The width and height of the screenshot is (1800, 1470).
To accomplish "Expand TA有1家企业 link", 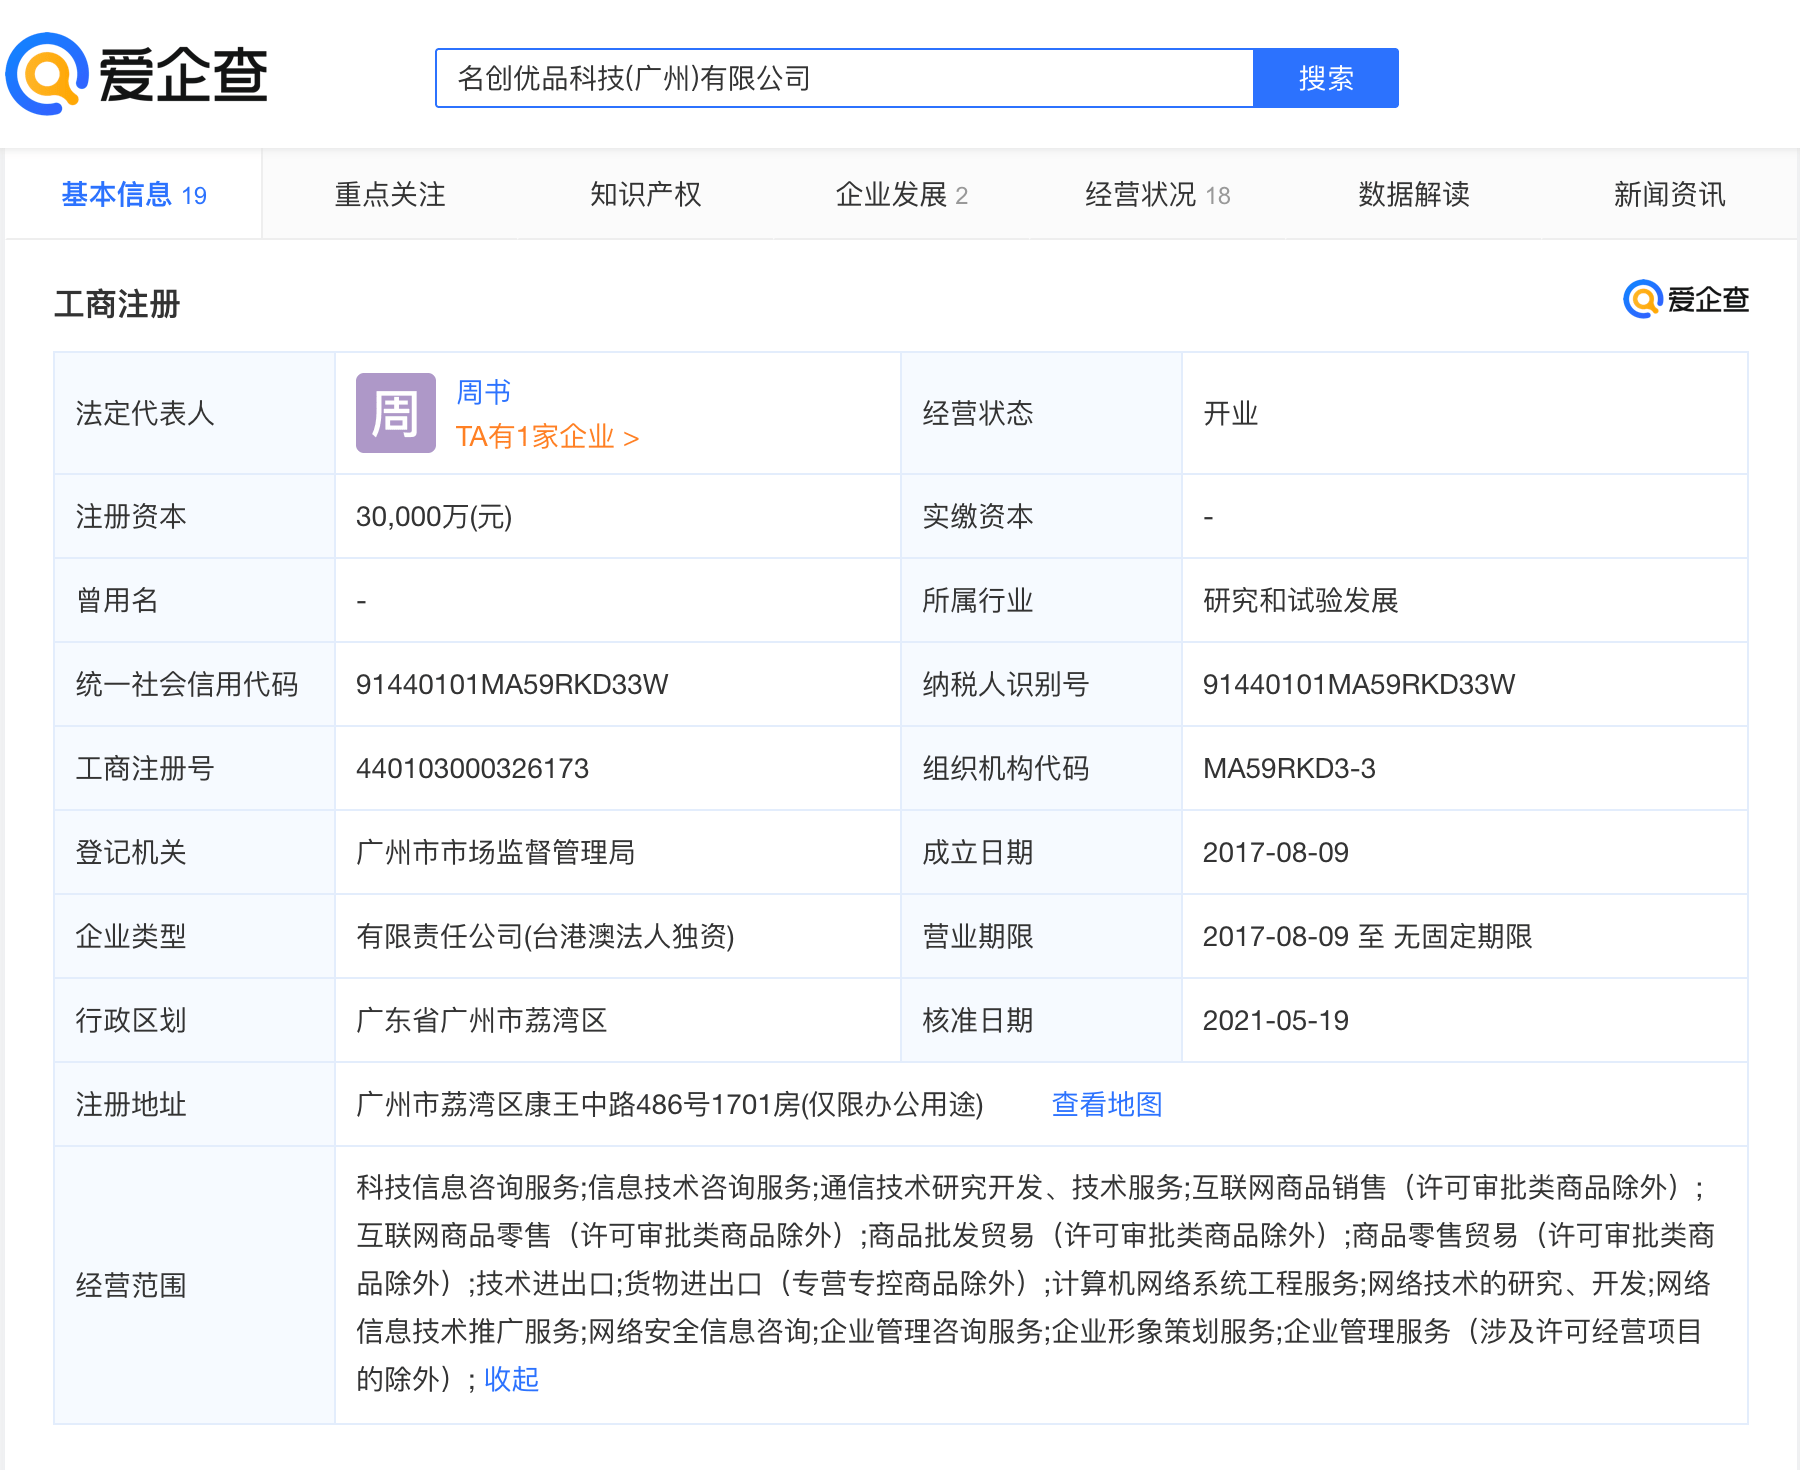I will [547, 437].
